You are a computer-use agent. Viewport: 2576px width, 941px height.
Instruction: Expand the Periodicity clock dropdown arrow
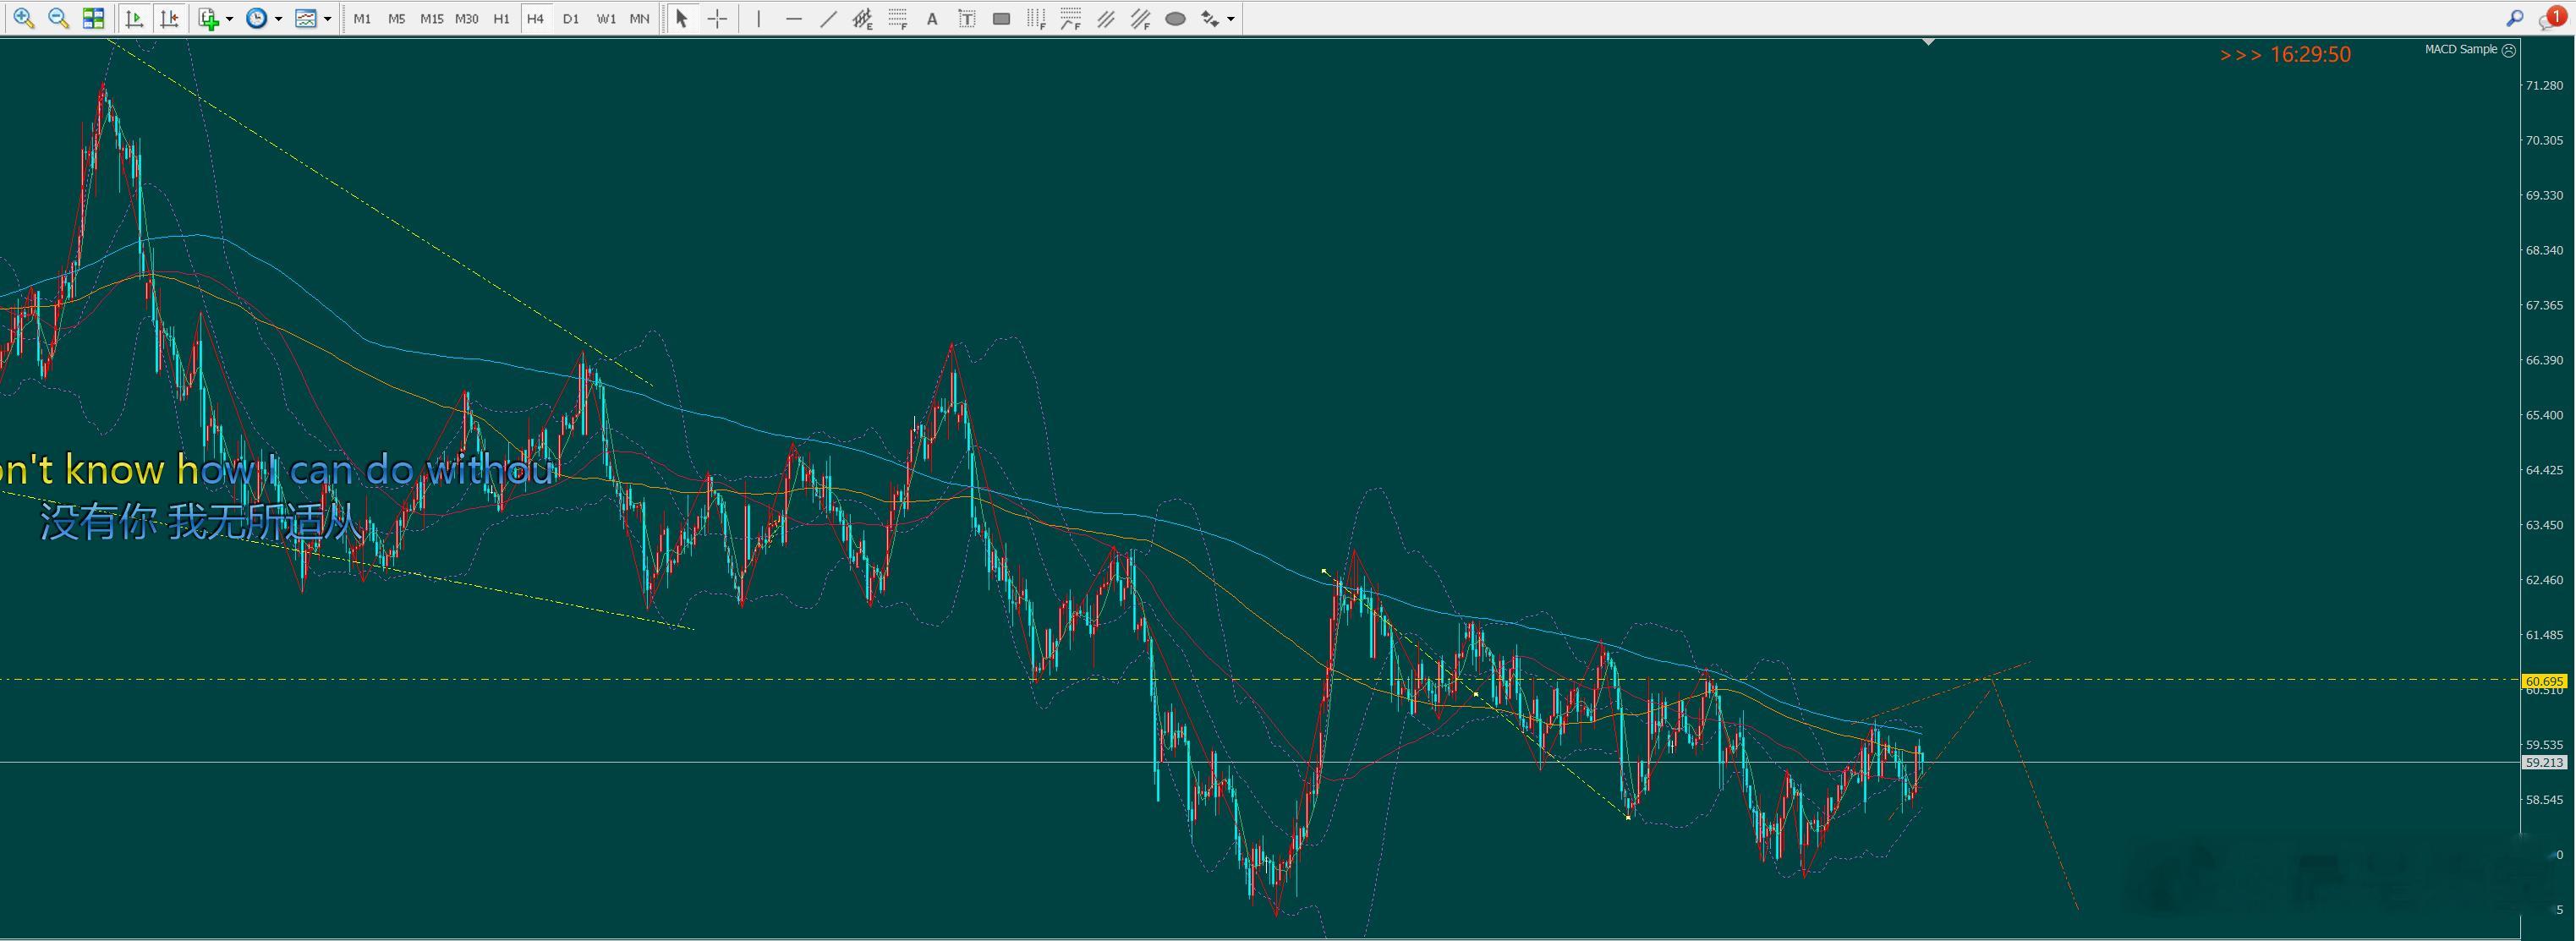point(278,18)
